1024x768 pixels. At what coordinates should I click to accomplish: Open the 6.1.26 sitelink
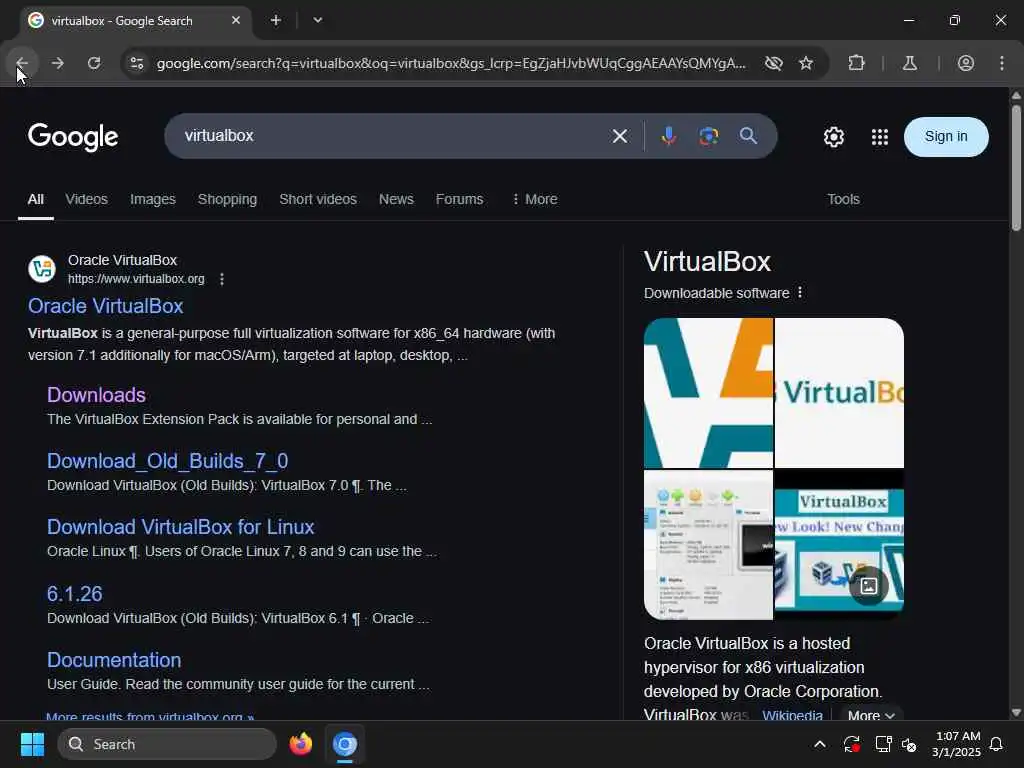[x=74, y=594]
